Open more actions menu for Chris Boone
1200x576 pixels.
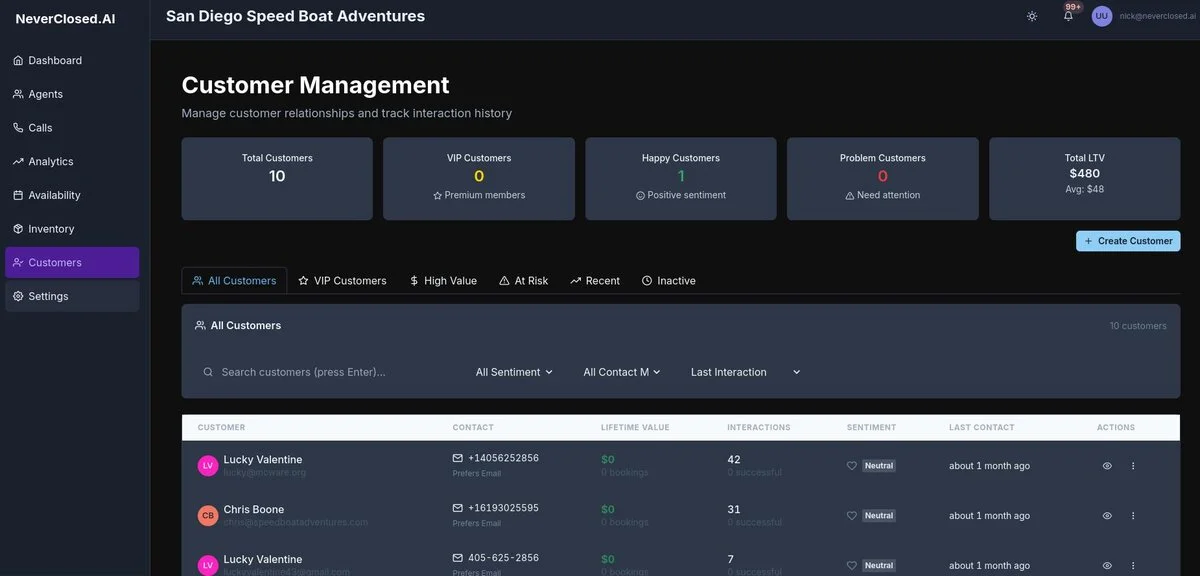[x=1133, y=516]
